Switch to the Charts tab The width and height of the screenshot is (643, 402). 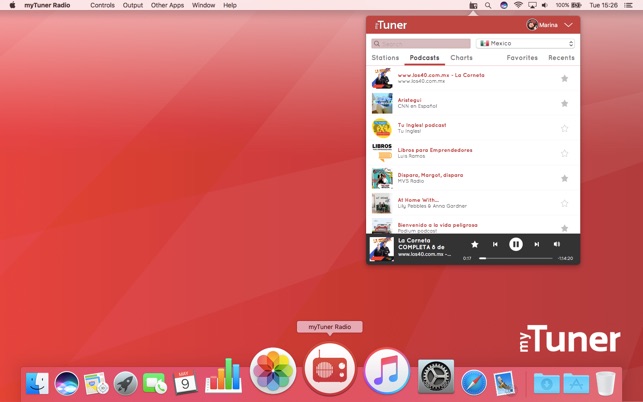coord(461,58)
